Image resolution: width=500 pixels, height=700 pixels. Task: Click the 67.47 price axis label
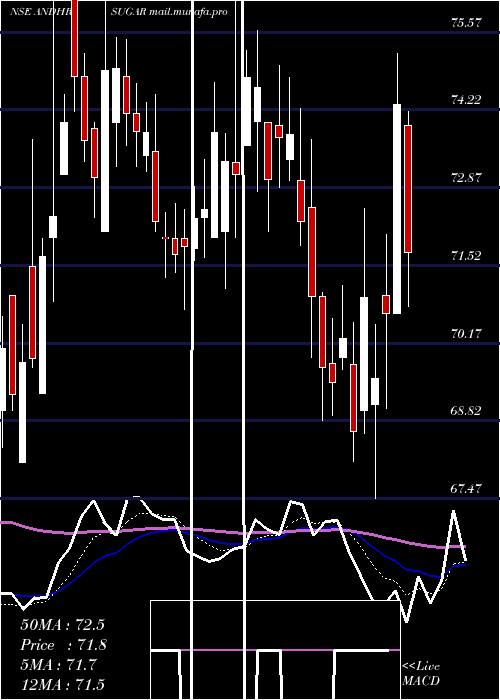coord(466,488)
